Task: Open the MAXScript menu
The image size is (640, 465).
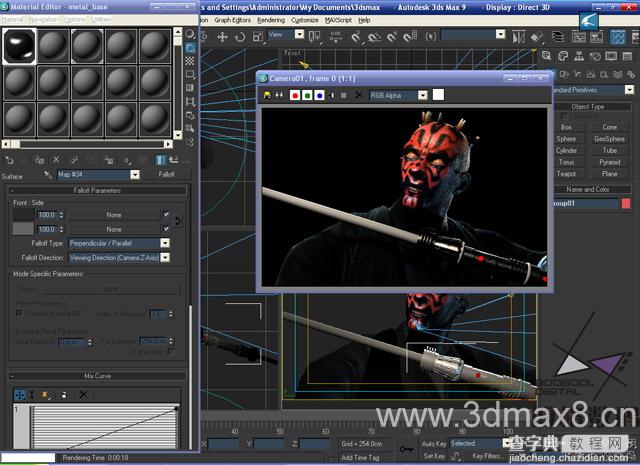Action: coord(338,20)
